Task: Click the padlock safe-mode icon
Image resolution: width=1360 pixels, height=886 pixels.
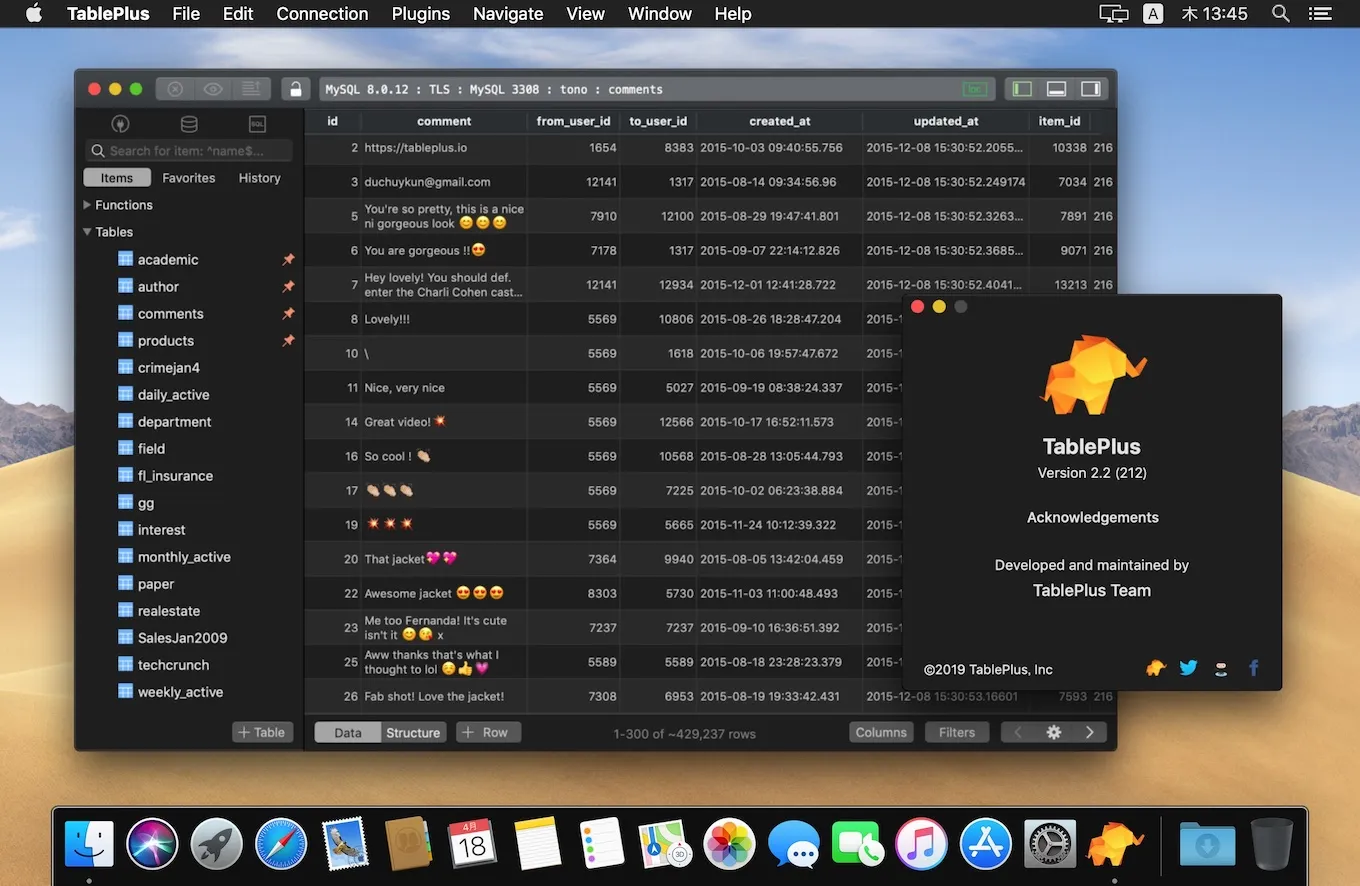Action: [295, 89]
